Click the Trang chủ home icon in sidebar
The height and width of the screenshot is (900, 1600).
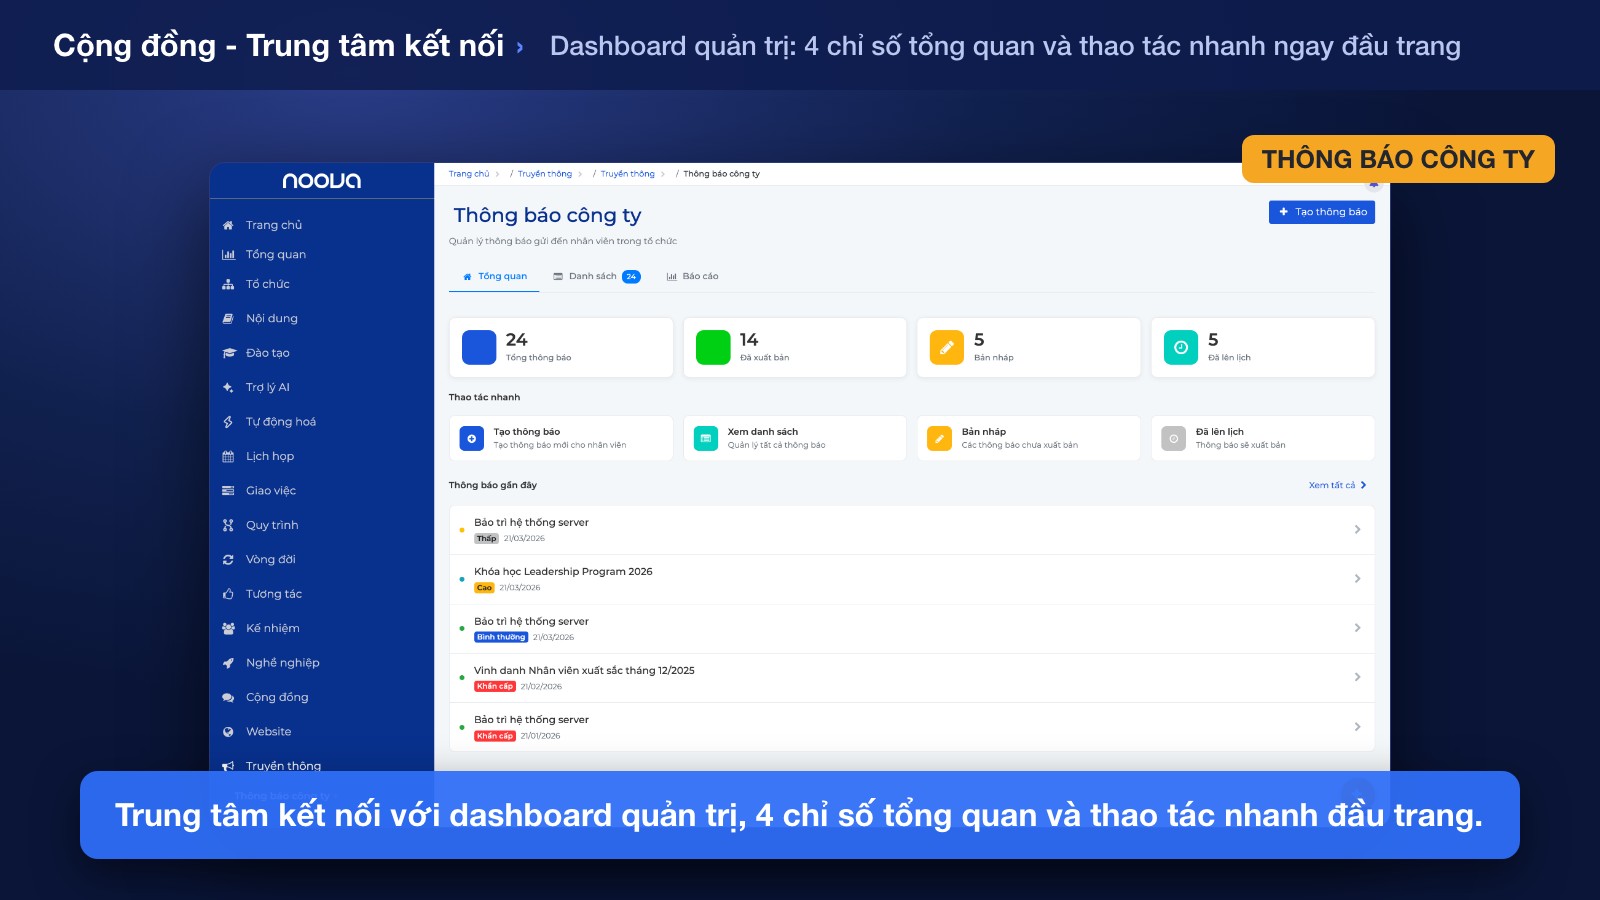(x=228, y=225)
